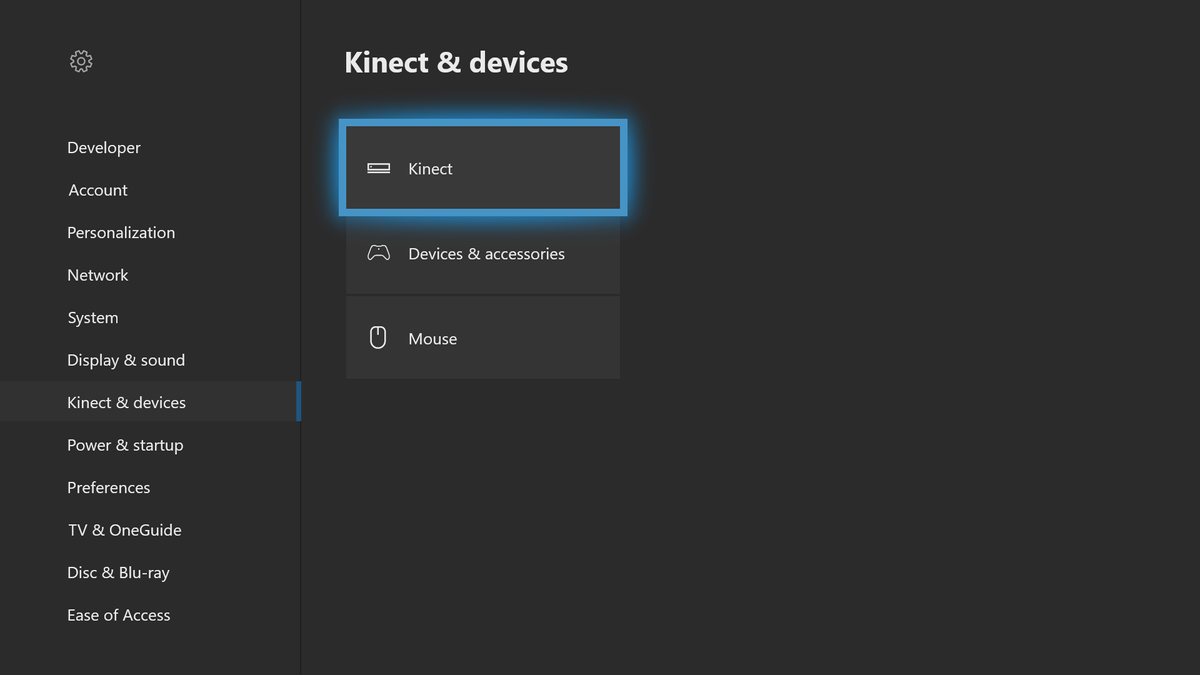The width and height of the screenshot is (1200, 675).
Task: Open Ease of Access settings
Action: tap(118, 614)
